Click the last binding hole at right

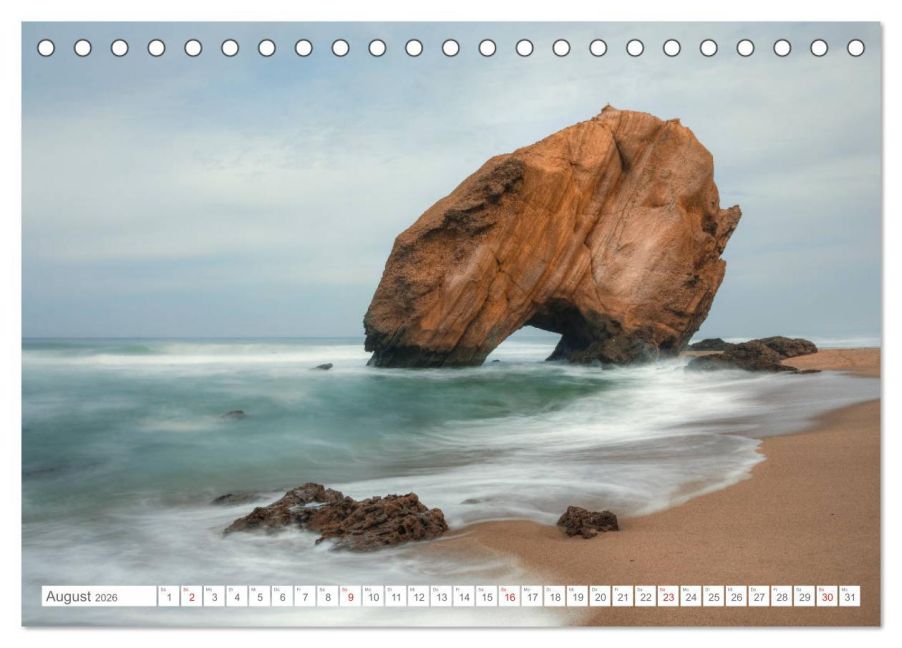(x=855, y=48)
